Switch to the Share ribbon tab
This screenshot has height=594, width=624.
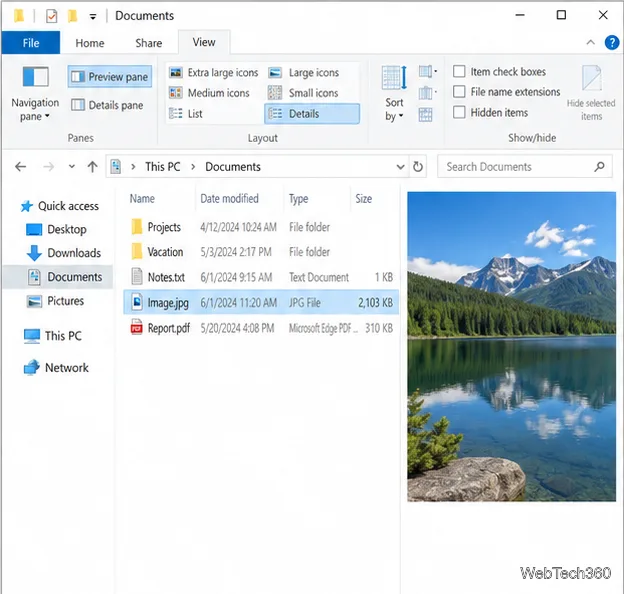tap(148, 43)
